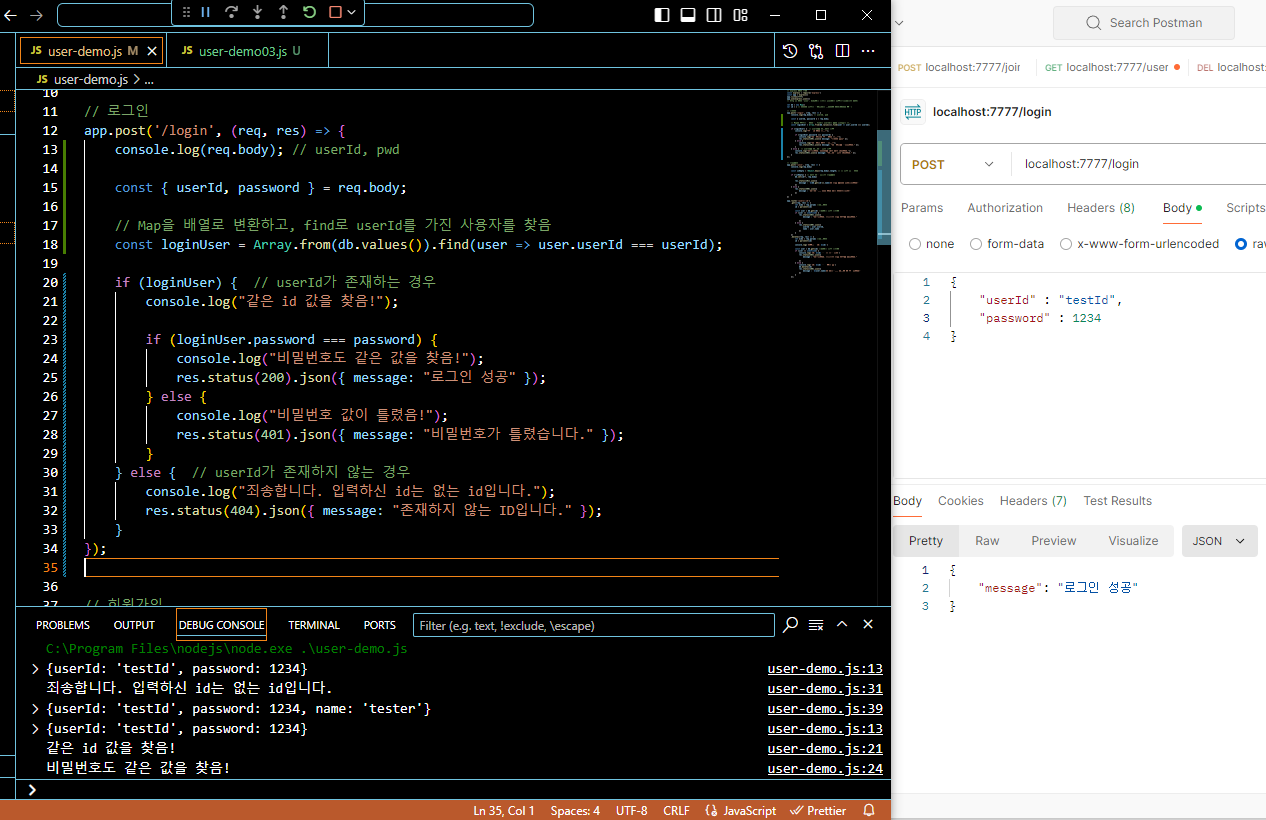1266x820 pixels.
Task: Open the Test Results response tab
Action: (x=1117, y=501)
